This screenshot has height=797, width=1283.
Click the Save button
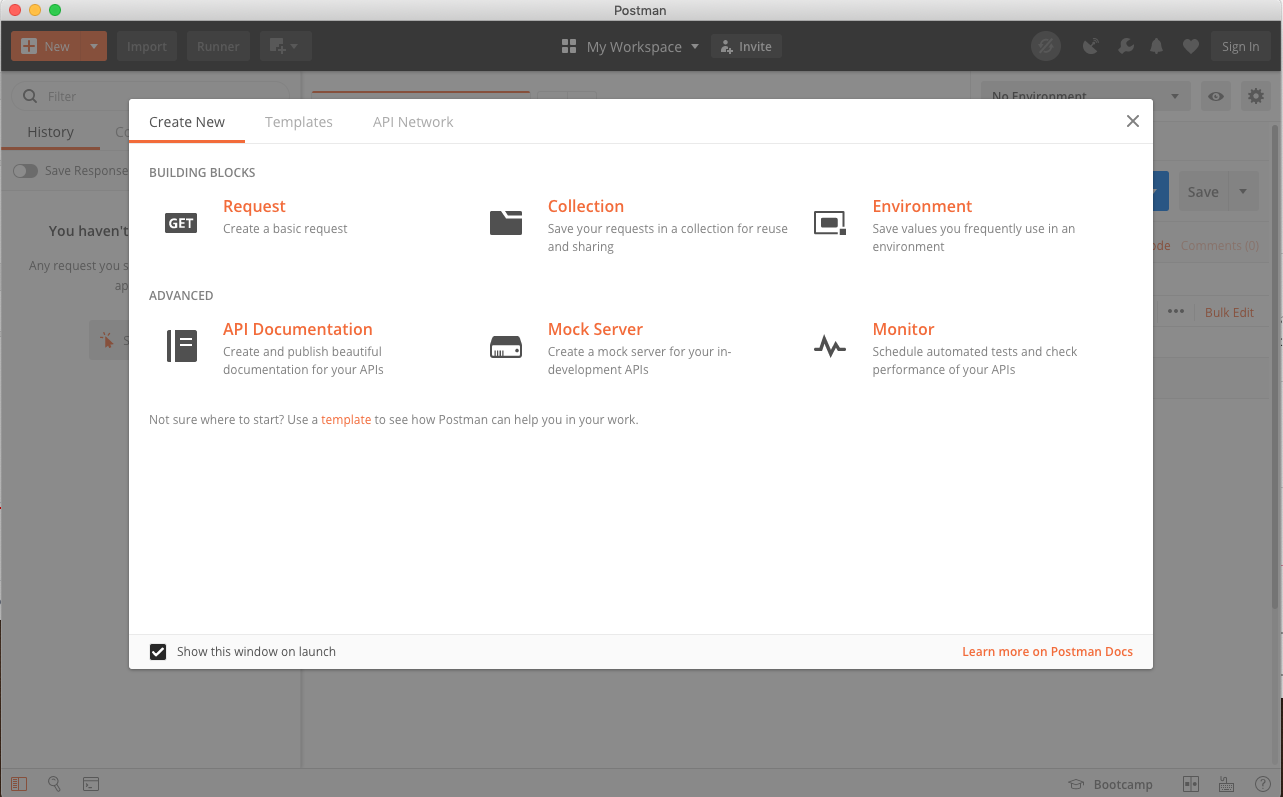[x=1203, y=191]
